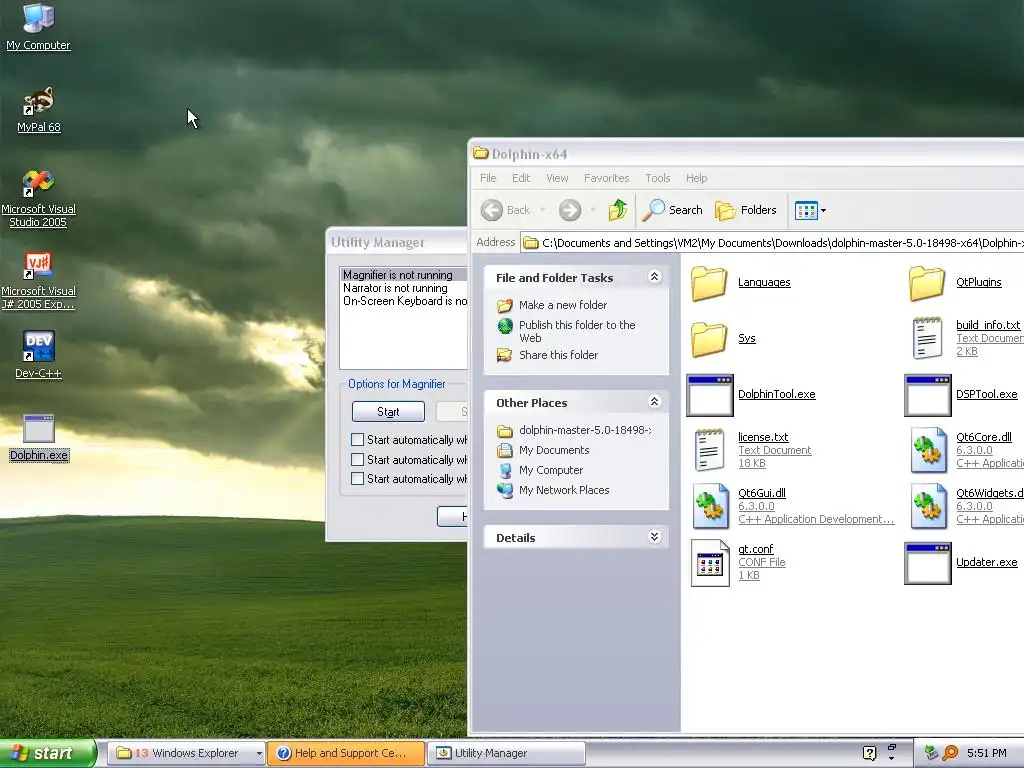The height and width of the screenshot is (768, 1024).
Task: Check third 'Start automatically' checkbox
Action: pyautogui.click(x=357, y=479)
